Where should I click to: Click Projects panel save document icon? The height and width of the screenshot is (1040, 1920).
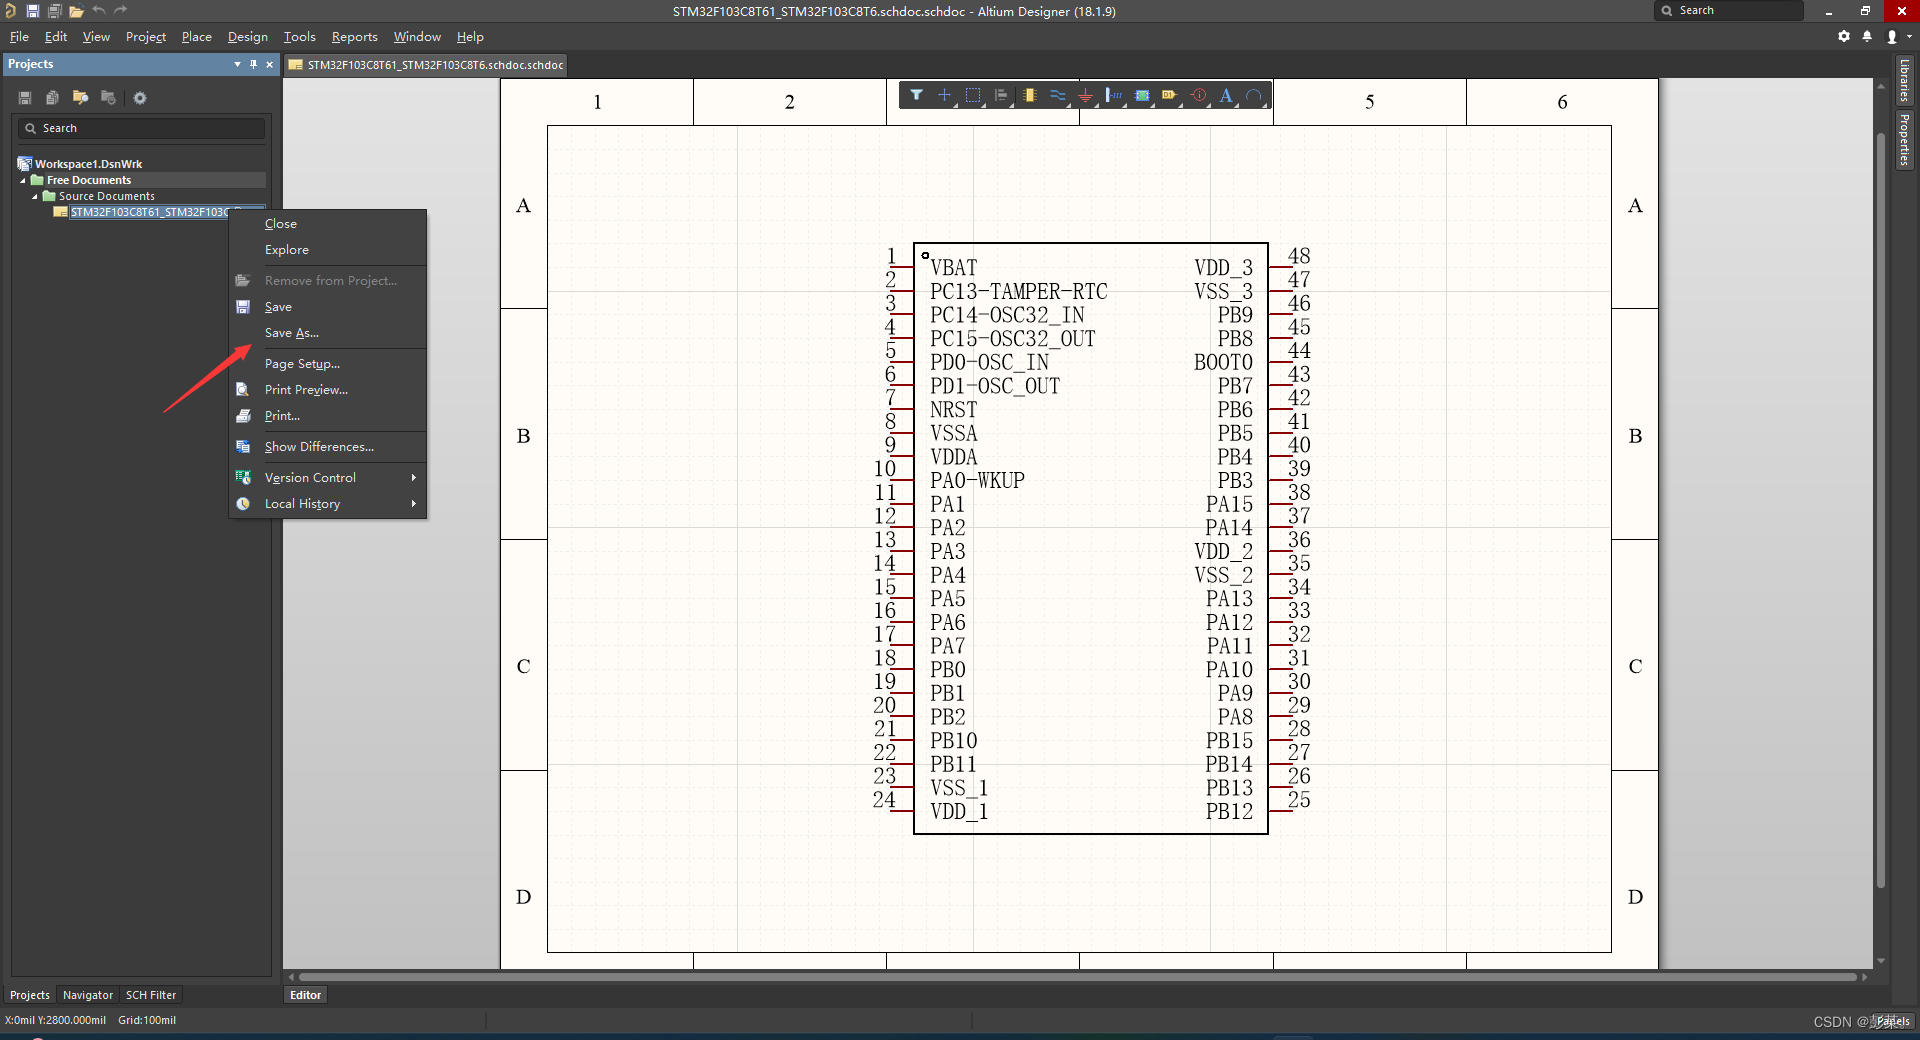[x=25, y=98]
